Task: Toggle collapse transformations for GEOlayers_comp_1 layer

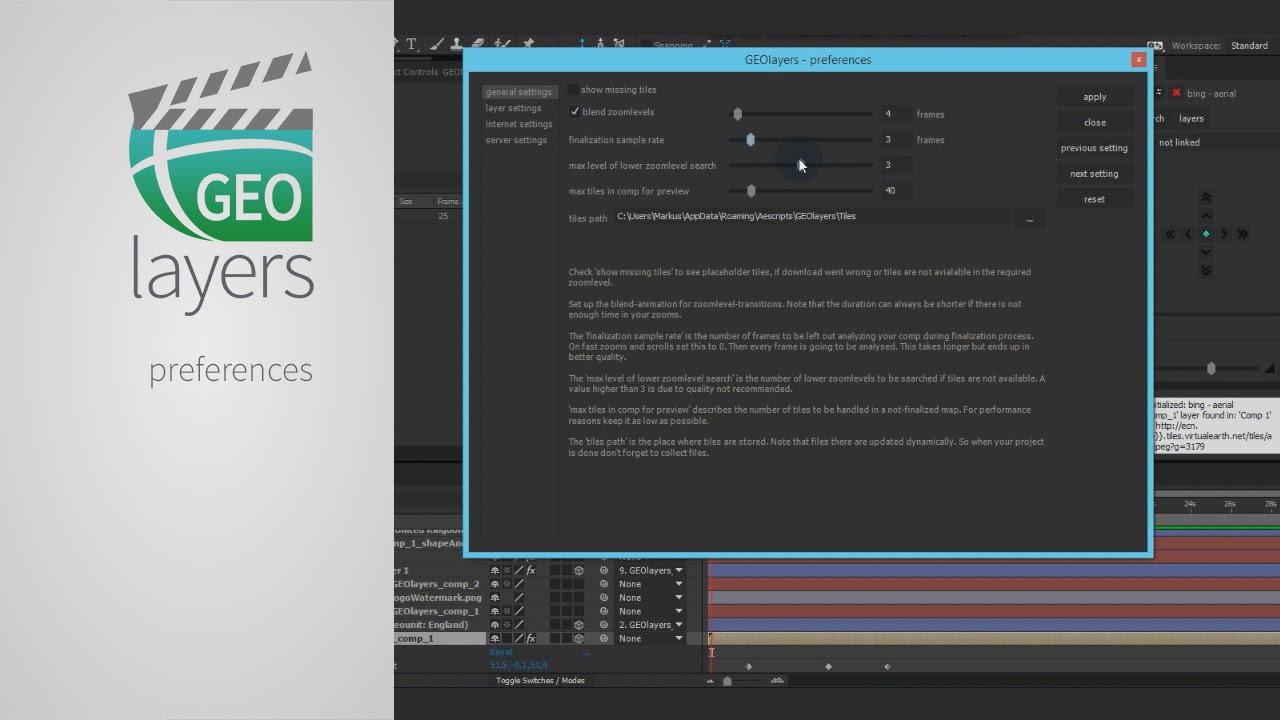Action: 507,611
